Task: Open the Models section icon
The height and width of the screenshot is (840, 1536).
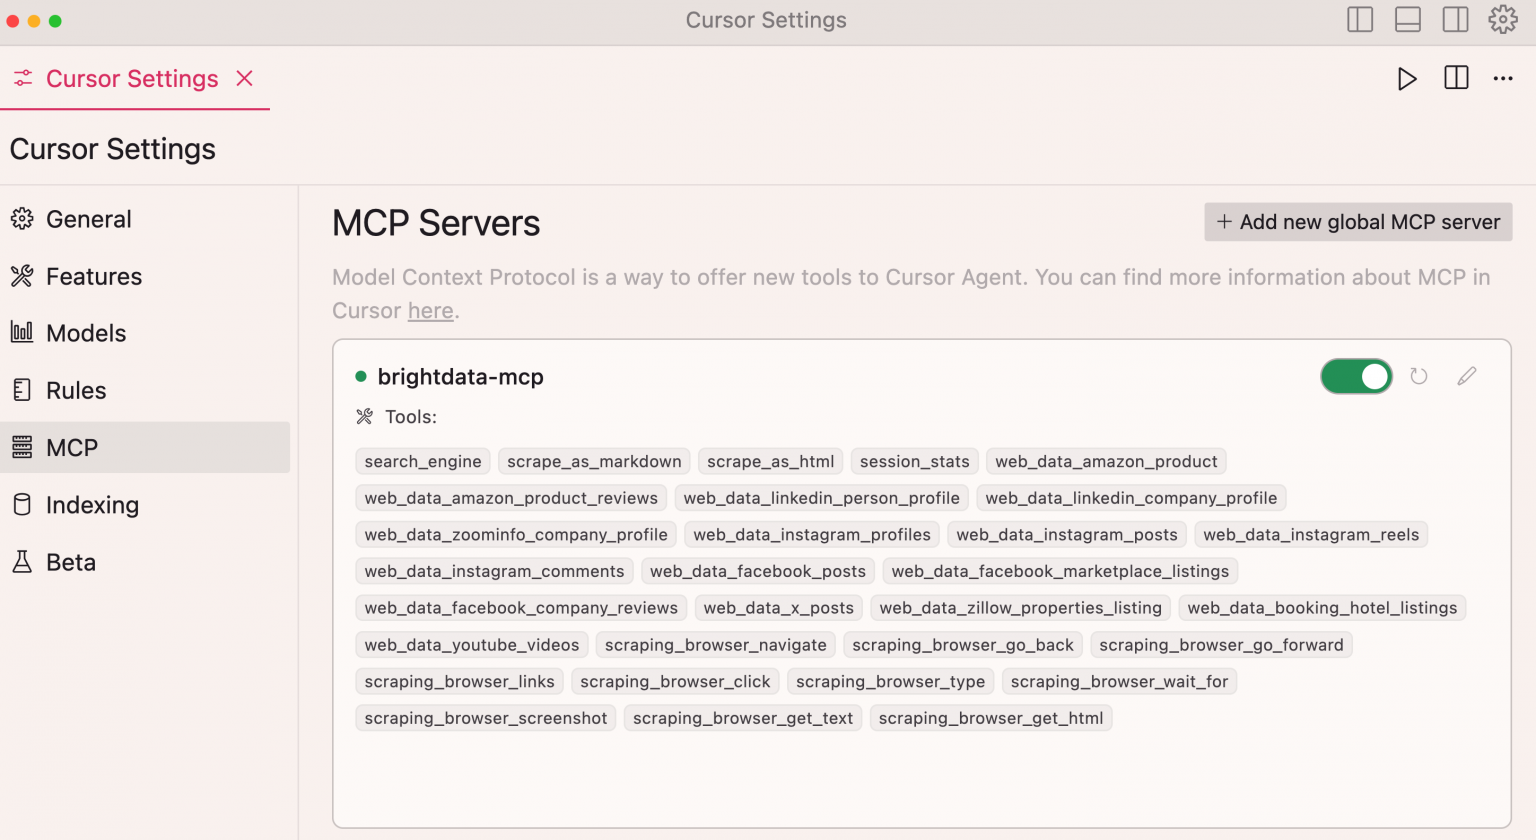Action: [x=24, y=333]
